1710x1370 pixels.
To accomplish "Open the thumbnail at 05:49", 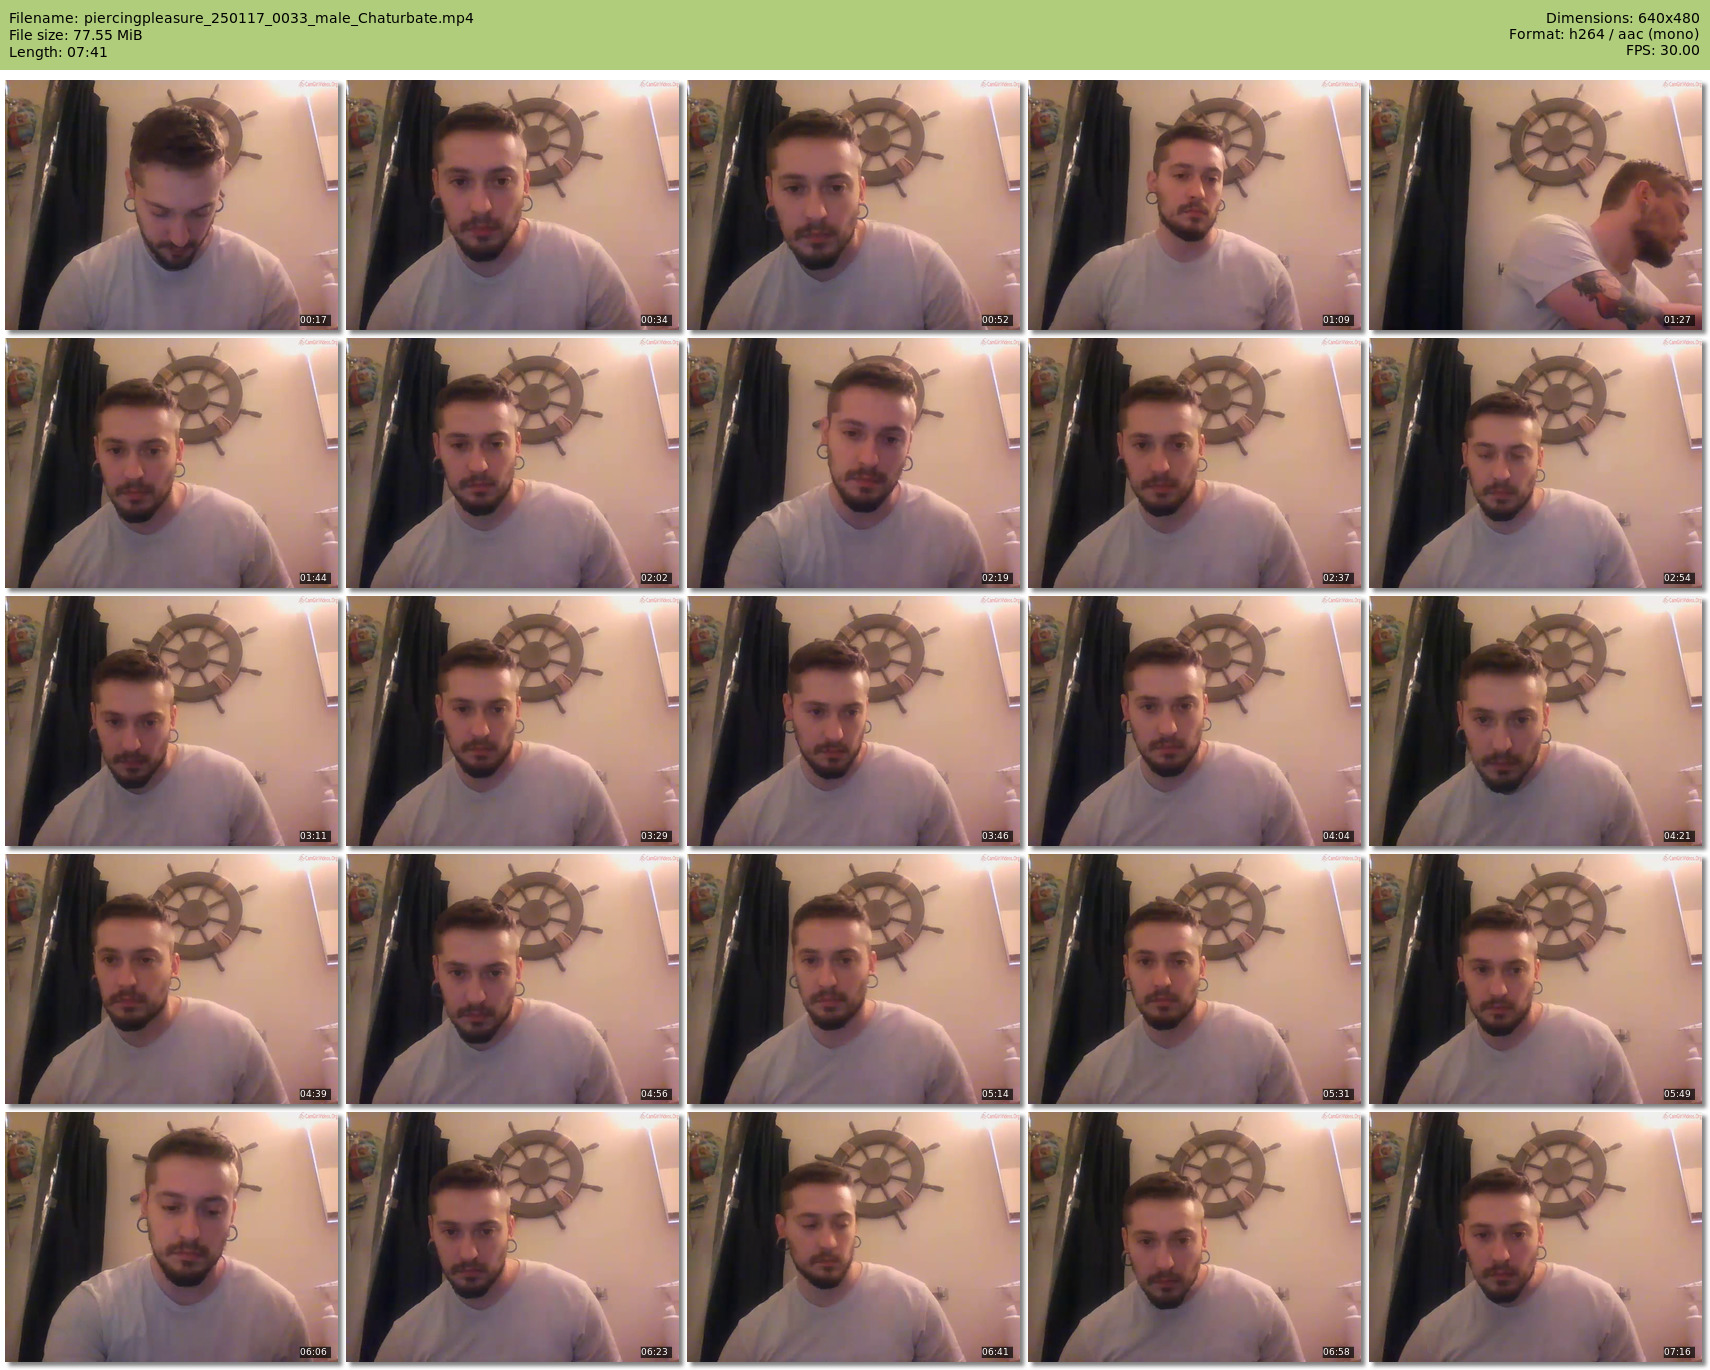I will coord(1536,979).
